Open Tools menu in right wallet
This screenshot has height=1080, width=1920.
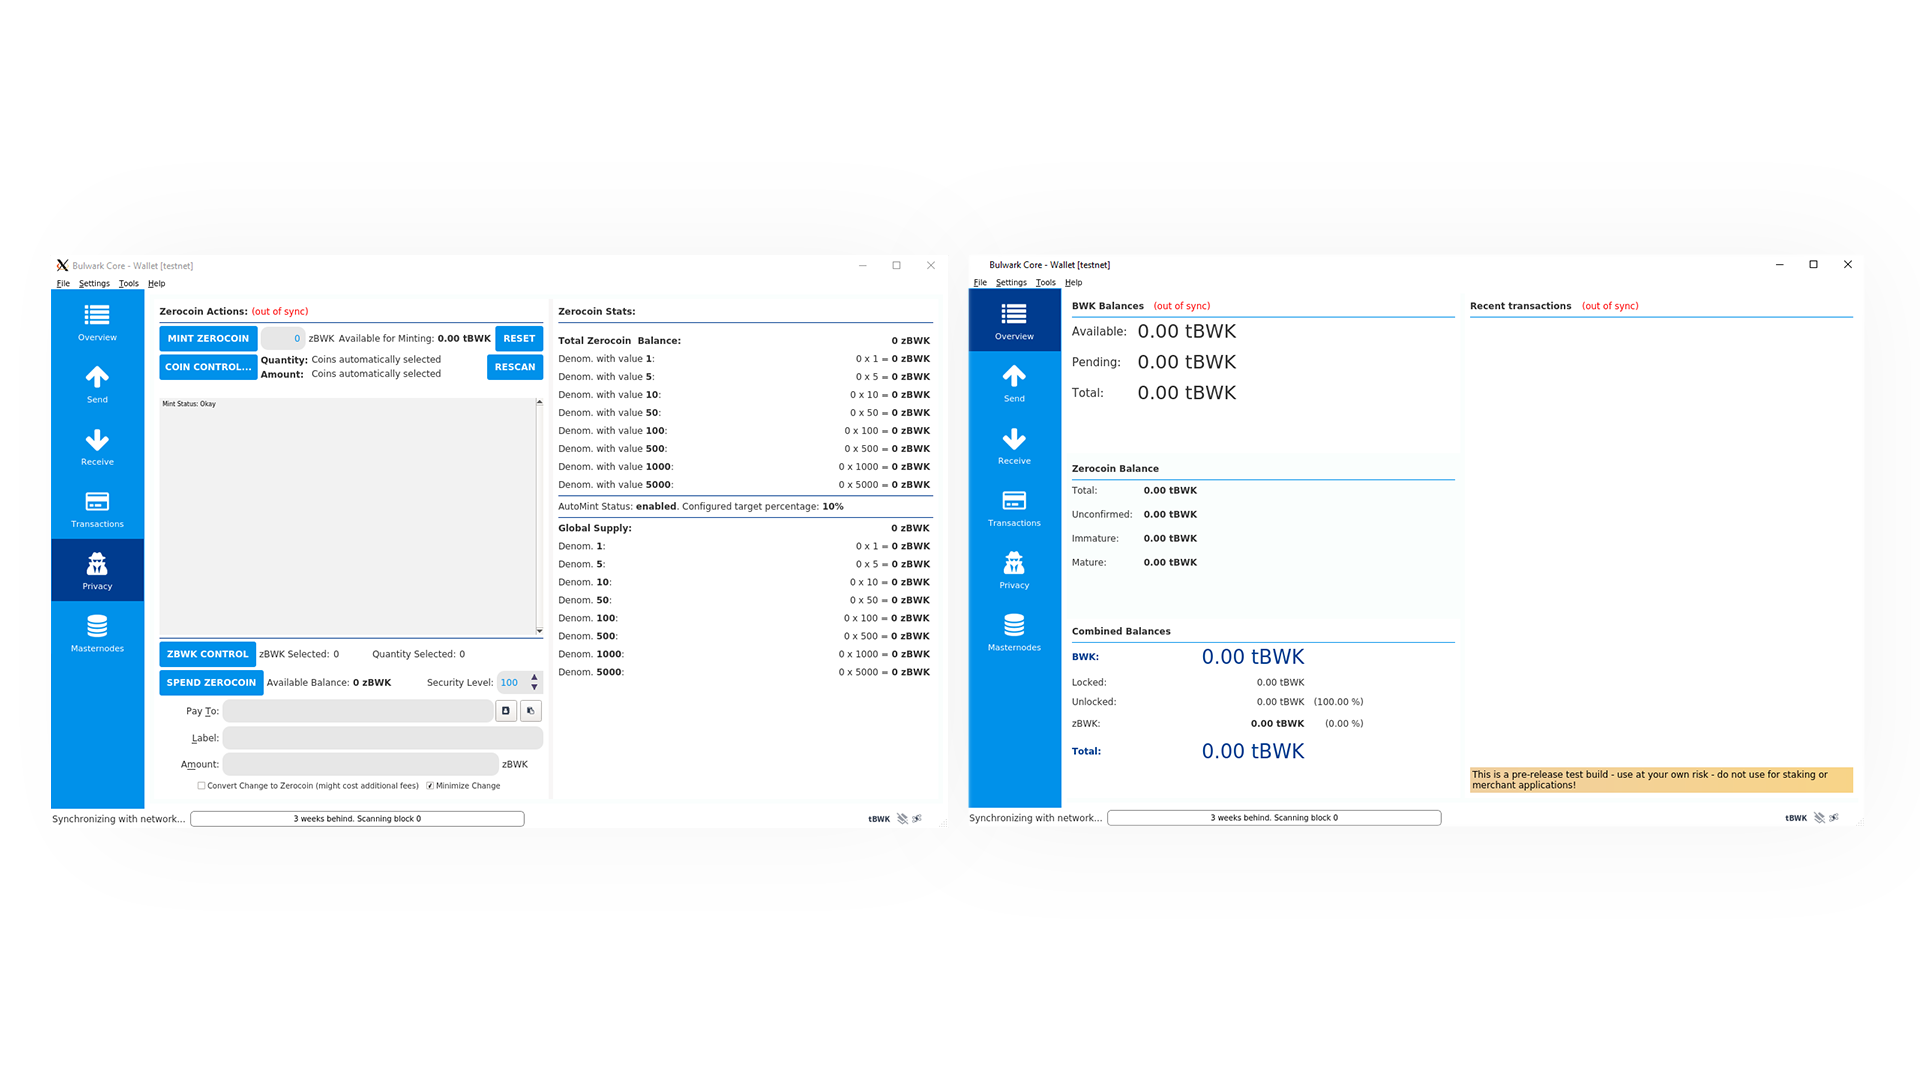coord(1045,283)
